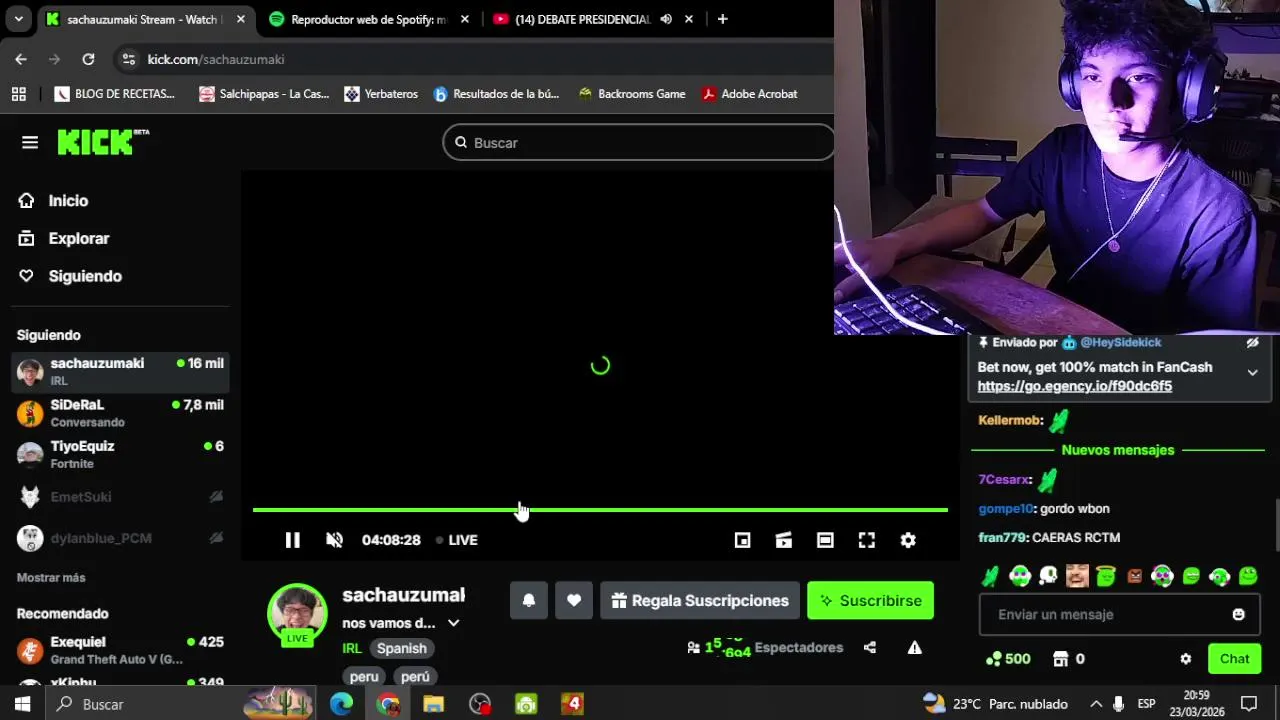The width and height of the screenshot is (1280, 720).
Task: Toggle notifications bell for sachauzumaki
Action: pyautogui.click(x=529, y=600)
